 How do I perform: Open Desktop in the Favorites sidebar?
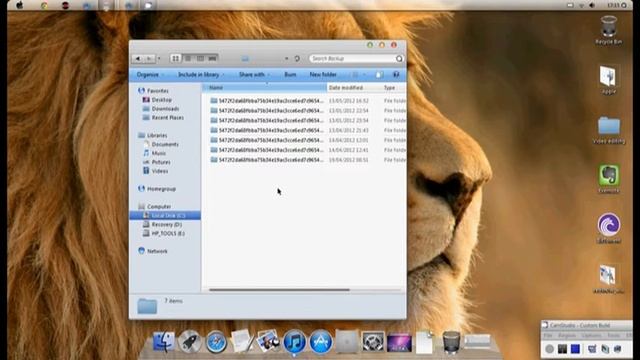pos(157,100)
